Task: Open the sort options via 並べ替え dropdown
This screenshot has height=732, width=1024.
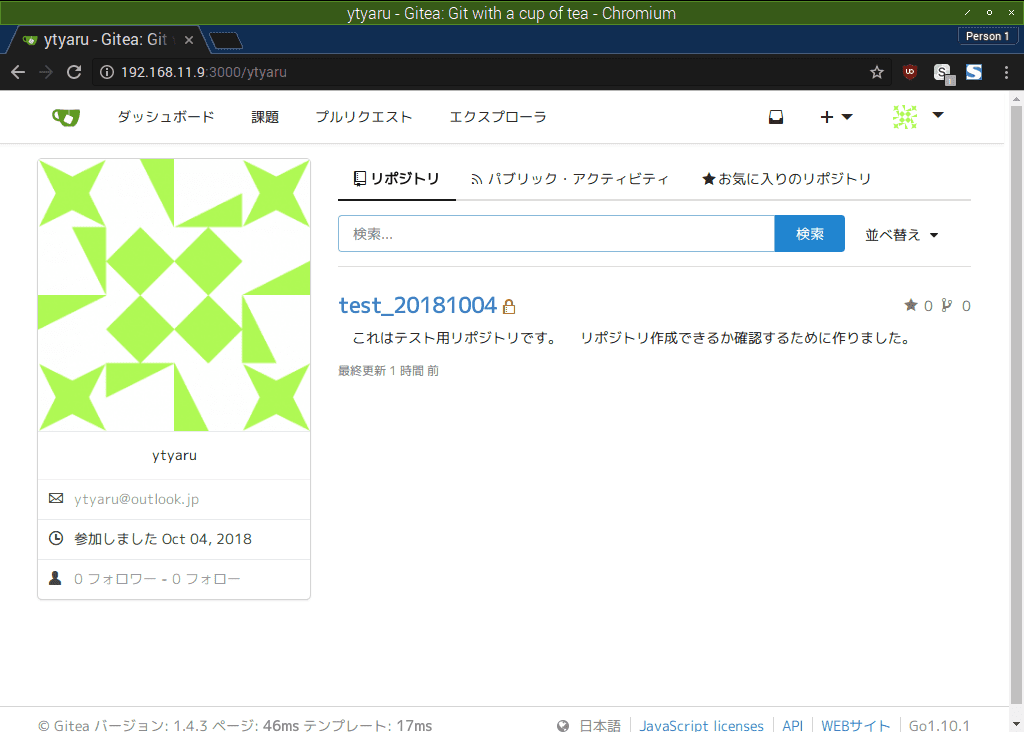Action: pos(900,233)
